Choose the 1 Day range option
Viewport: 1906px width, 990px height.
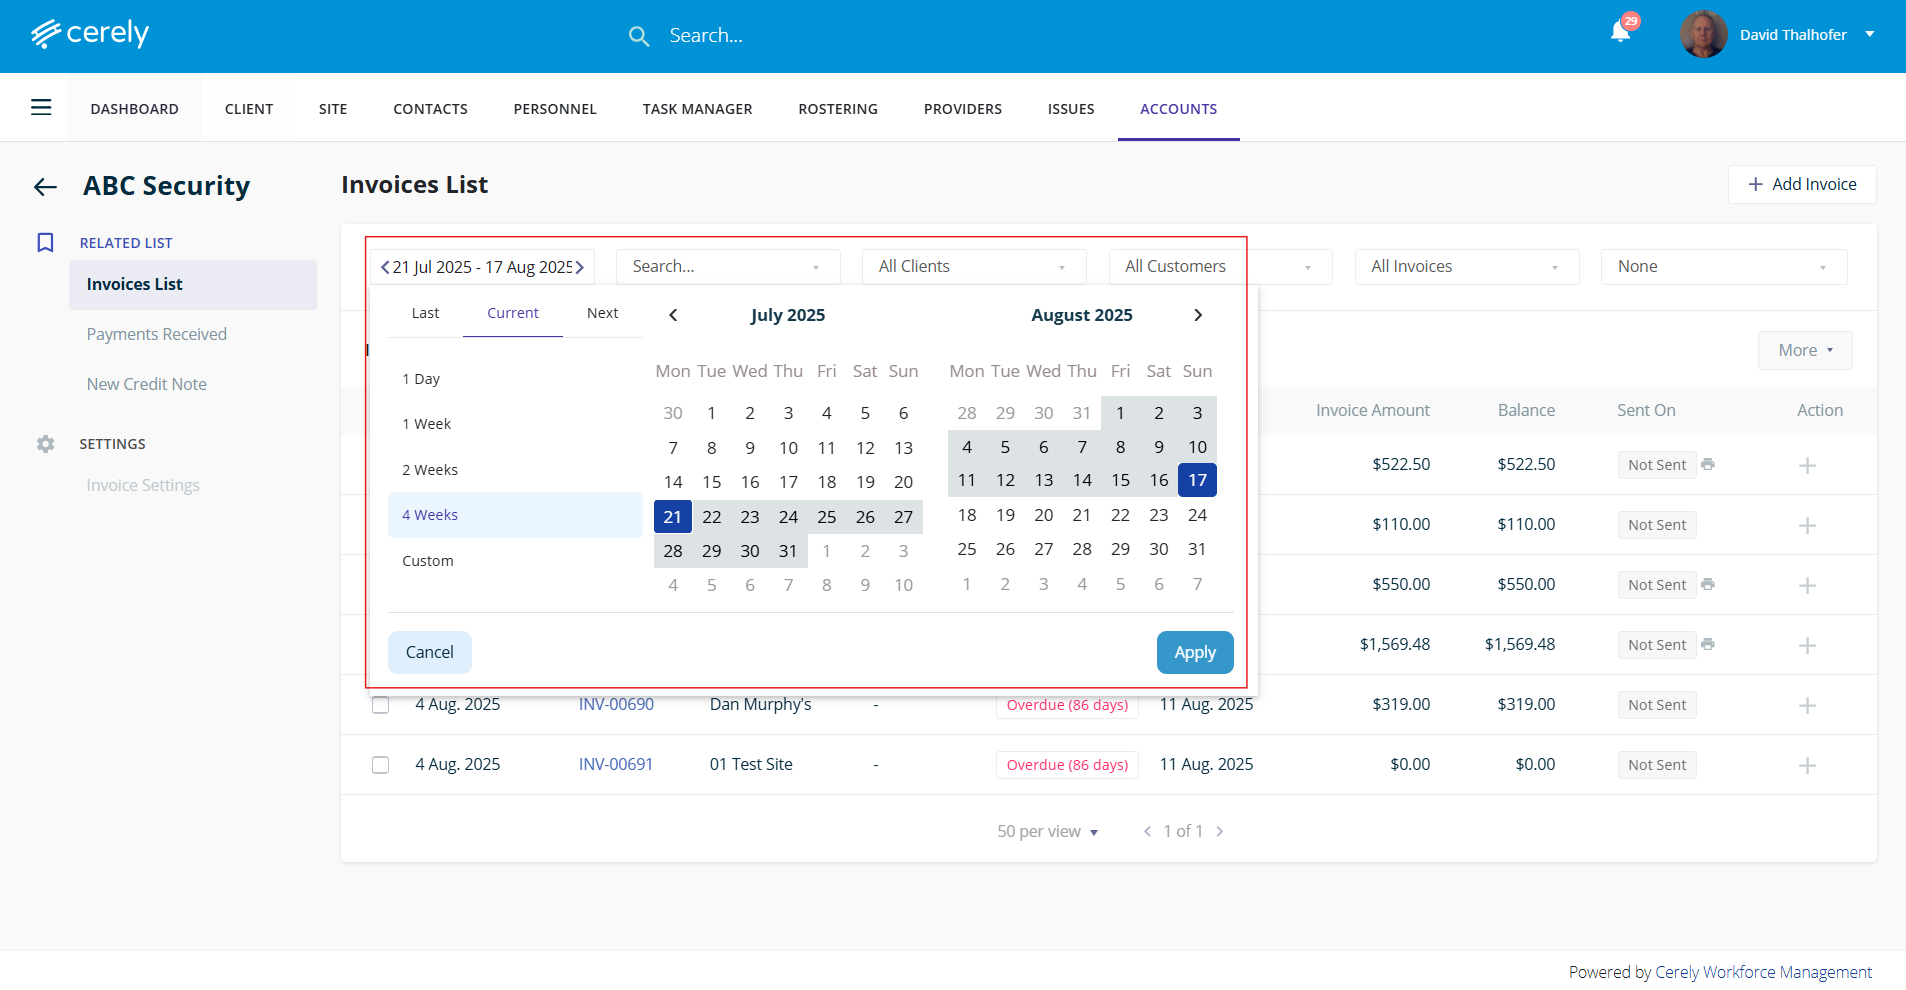(515, 379)
